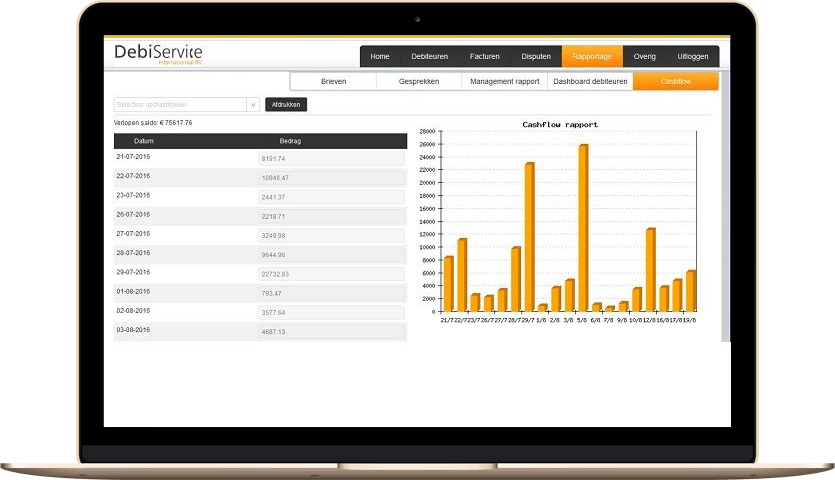This screenshot has height=480, width=835.
Task: Expand the Selecteer opdrachtgever dropdown arrow
Action: coord(253,104)
